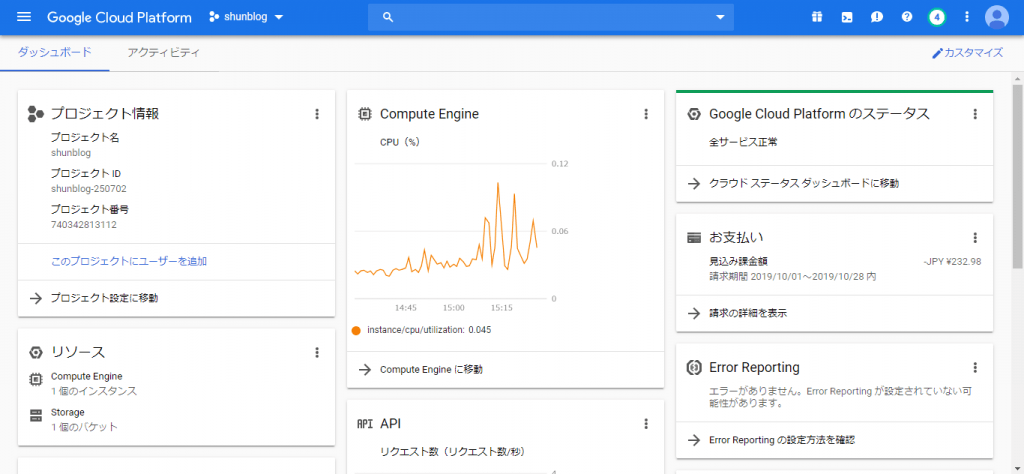This screenshot has height=474, width=1024.
Task: Open the プロジェクト情報 card options menu
Action: tap(317, 114)
